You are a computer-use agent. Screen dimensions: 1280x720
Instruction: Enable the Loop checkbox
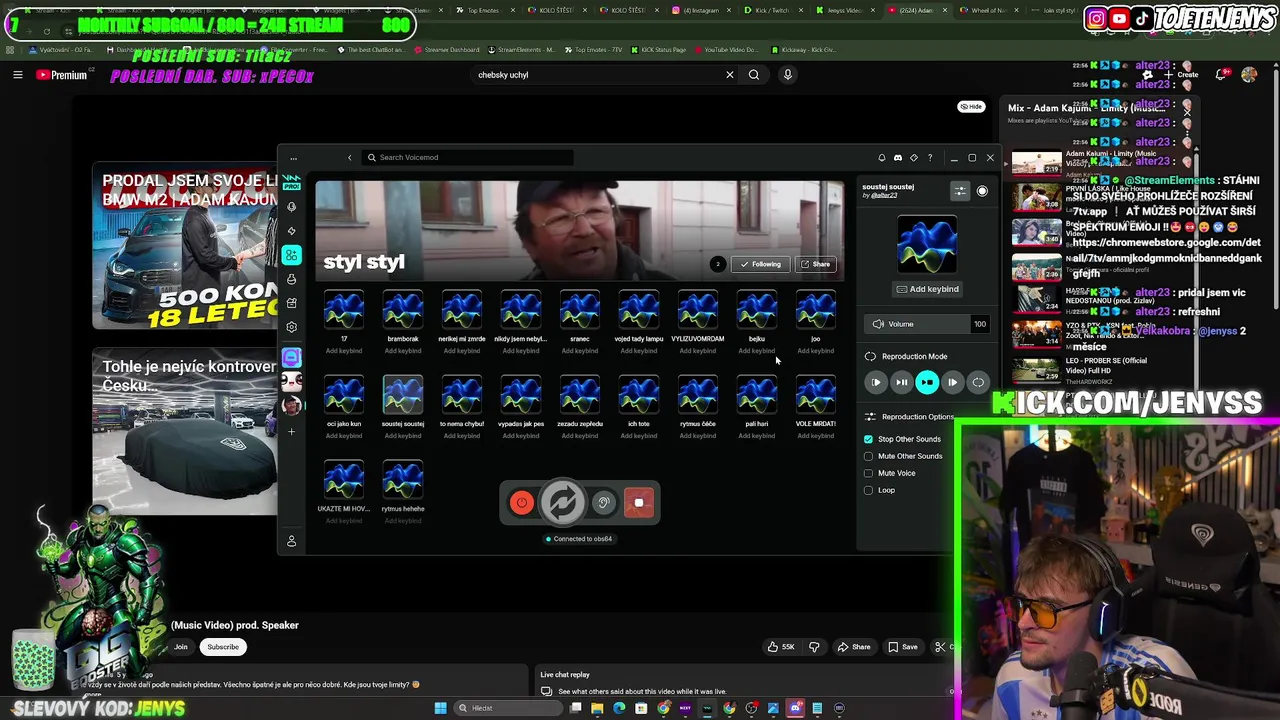[x=868, y=490]
